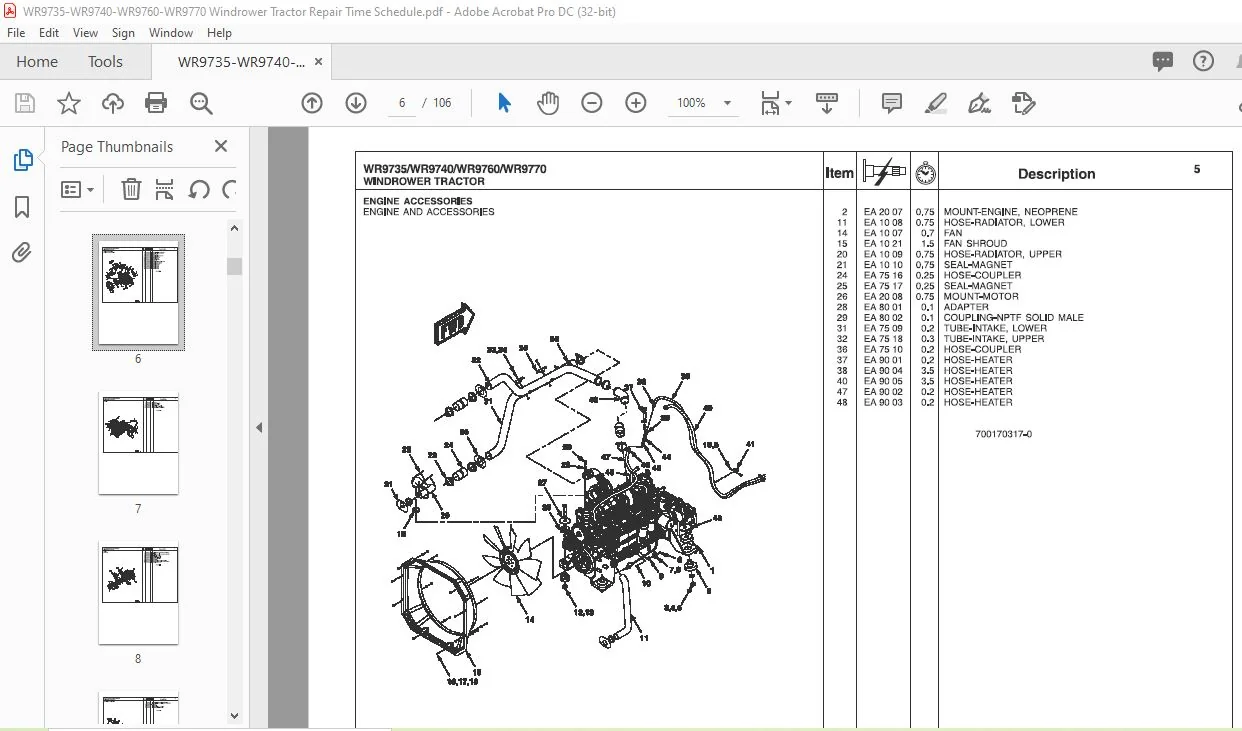Viewport: 1242px width, 731px height.
Task: Open the Window menu
Action: [171, 33]
